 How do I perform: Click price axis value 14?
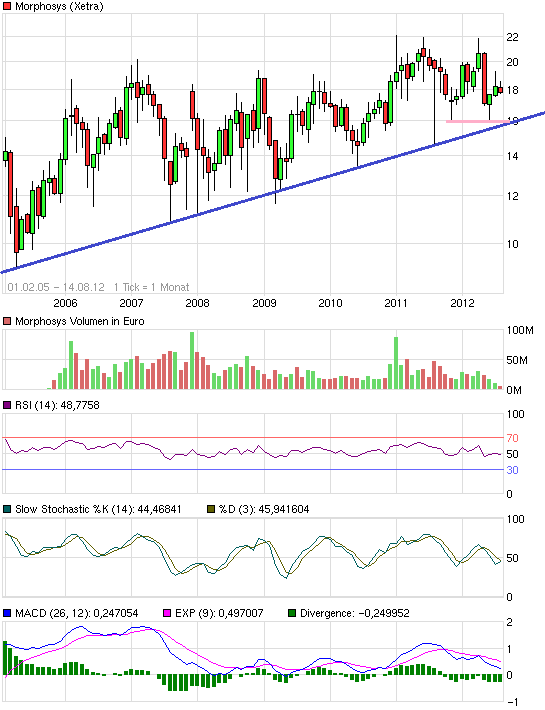512,156
